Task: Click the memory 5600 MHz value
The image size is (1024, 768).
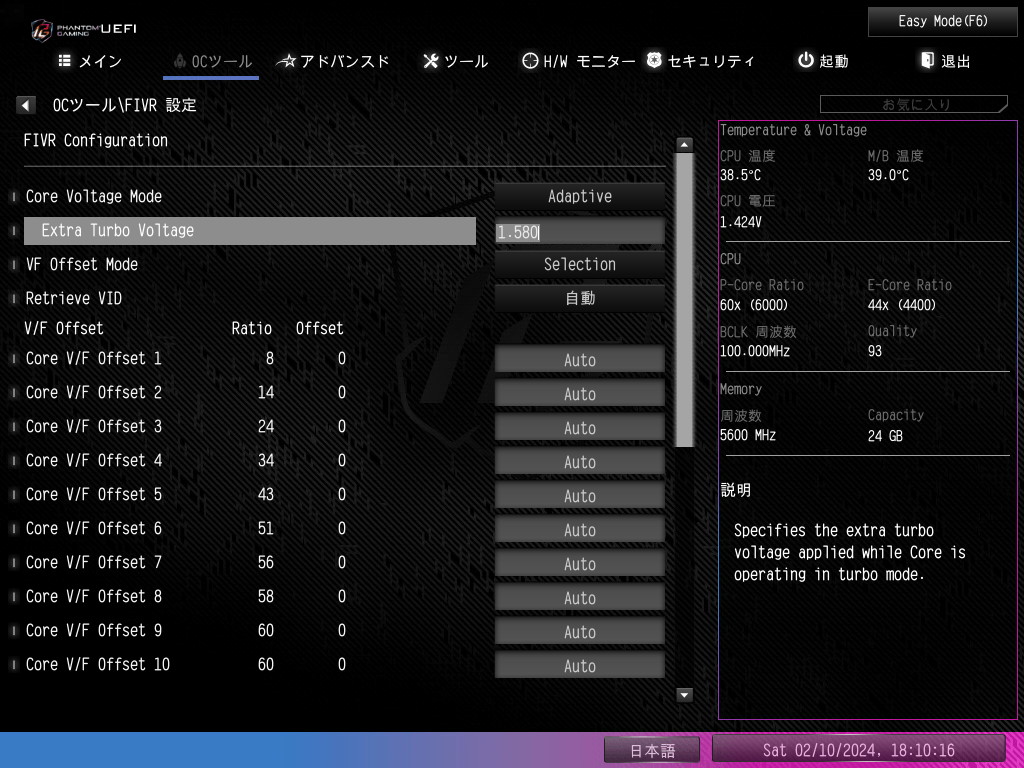Action: tap(748, 436)
